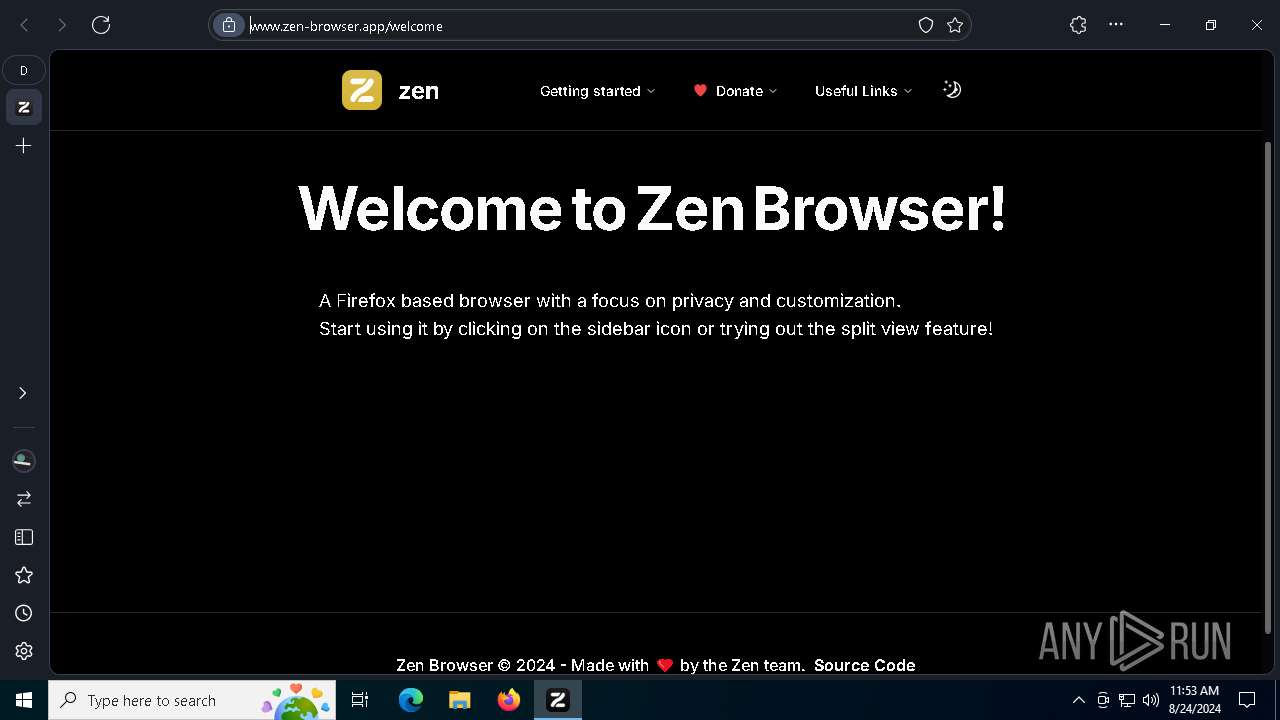Select the Zen tab in the sidebar
The width and height of the screenshot is (1280, 720).
pos(24,107)
